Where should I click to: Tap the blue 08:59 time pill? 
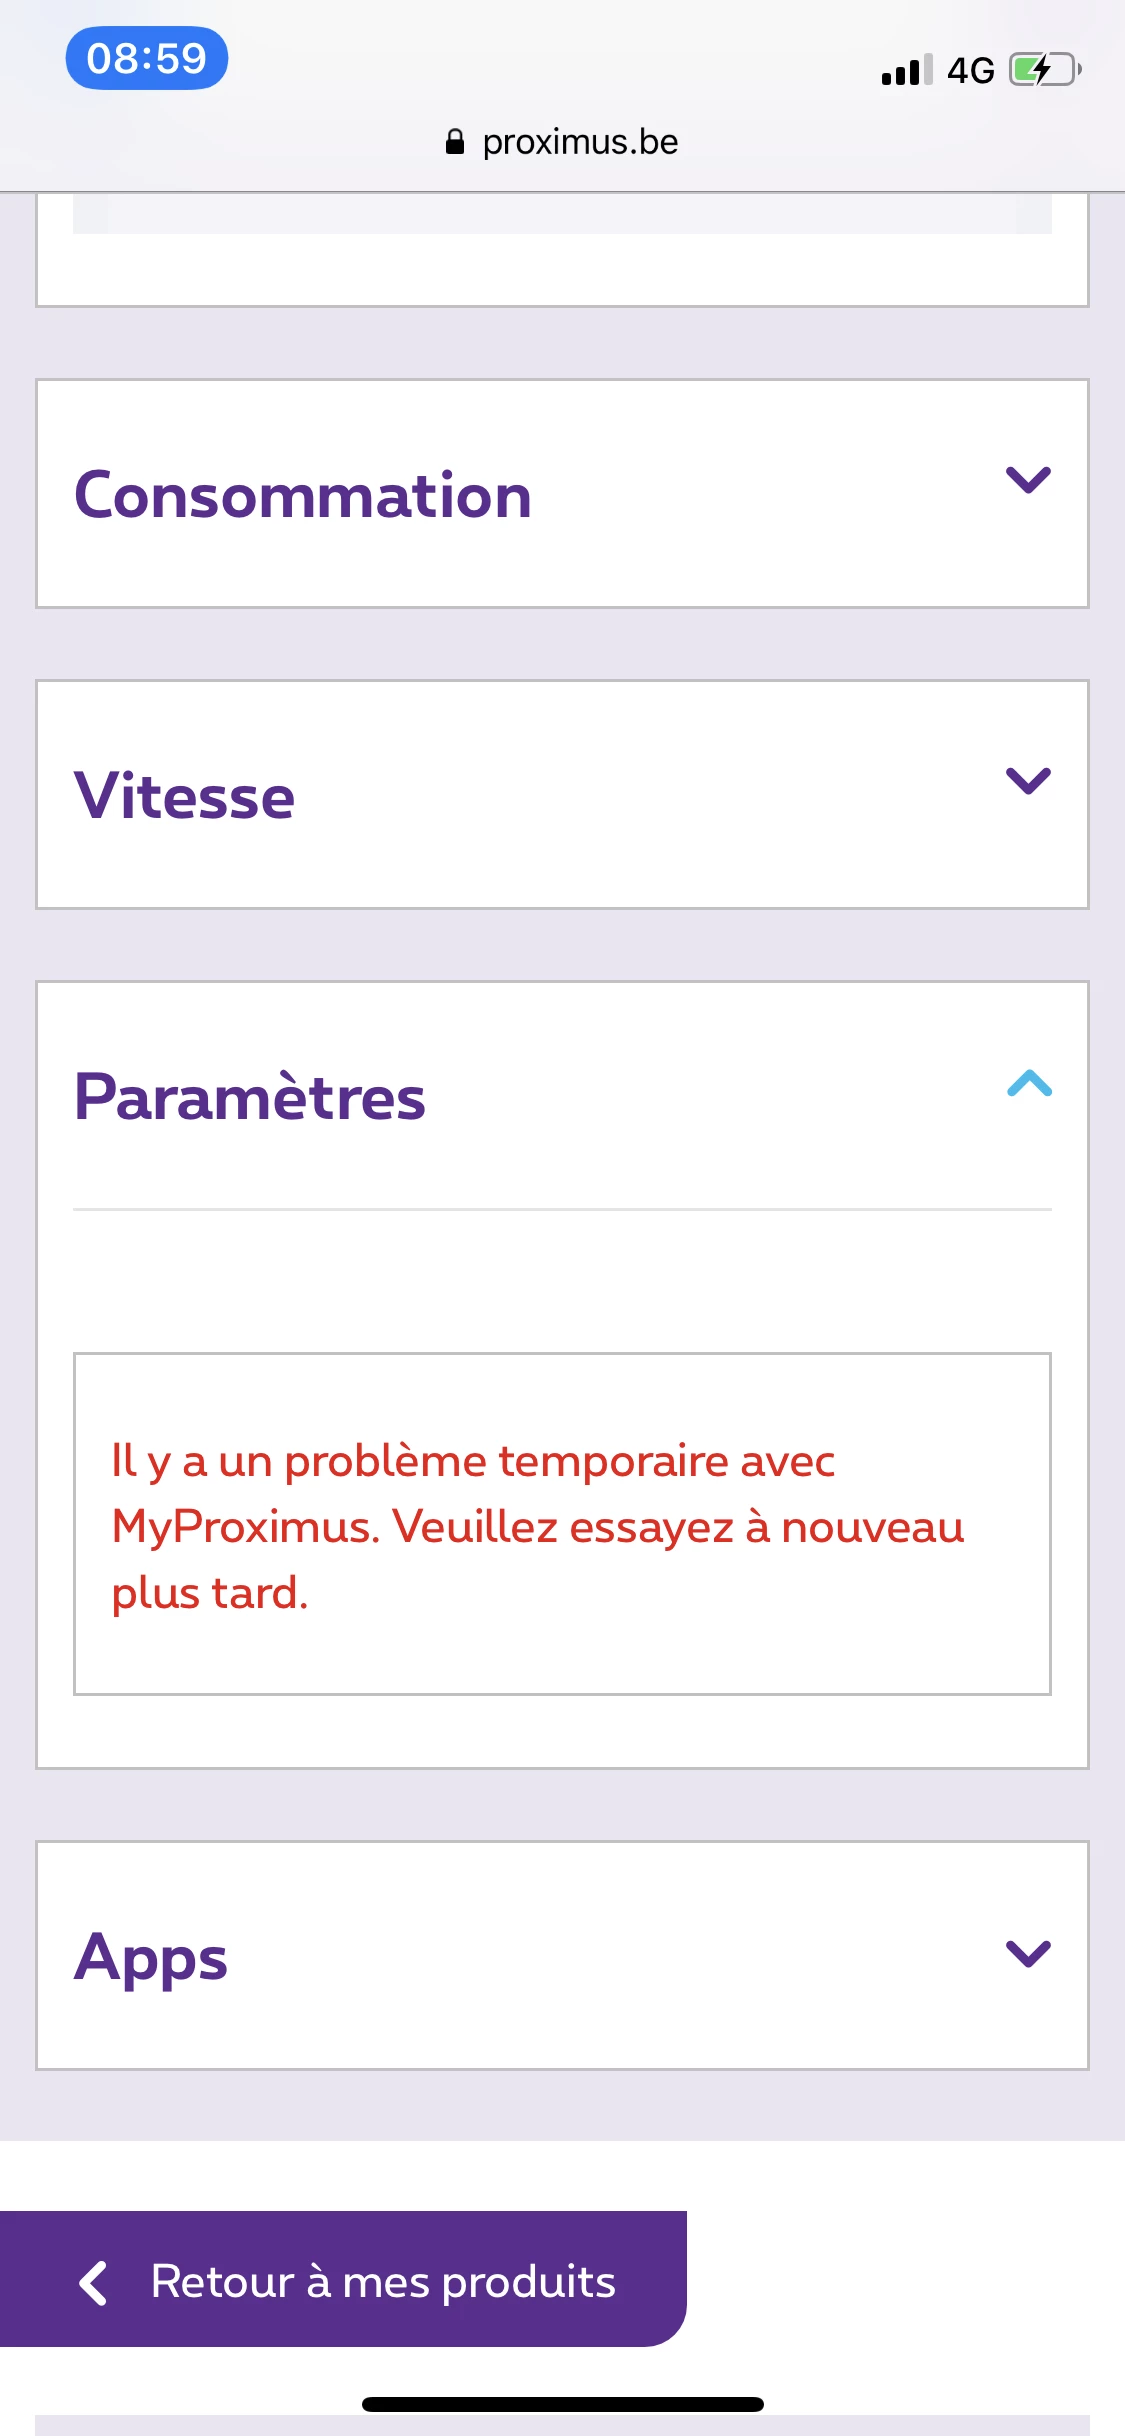coord(147,58)
